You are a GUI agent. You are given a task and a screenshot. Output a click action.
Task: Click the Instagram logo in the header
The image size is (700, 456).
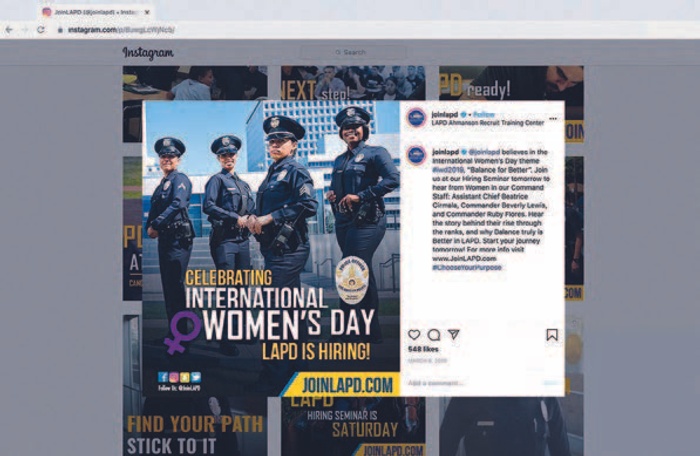click(x=148, y=53)
